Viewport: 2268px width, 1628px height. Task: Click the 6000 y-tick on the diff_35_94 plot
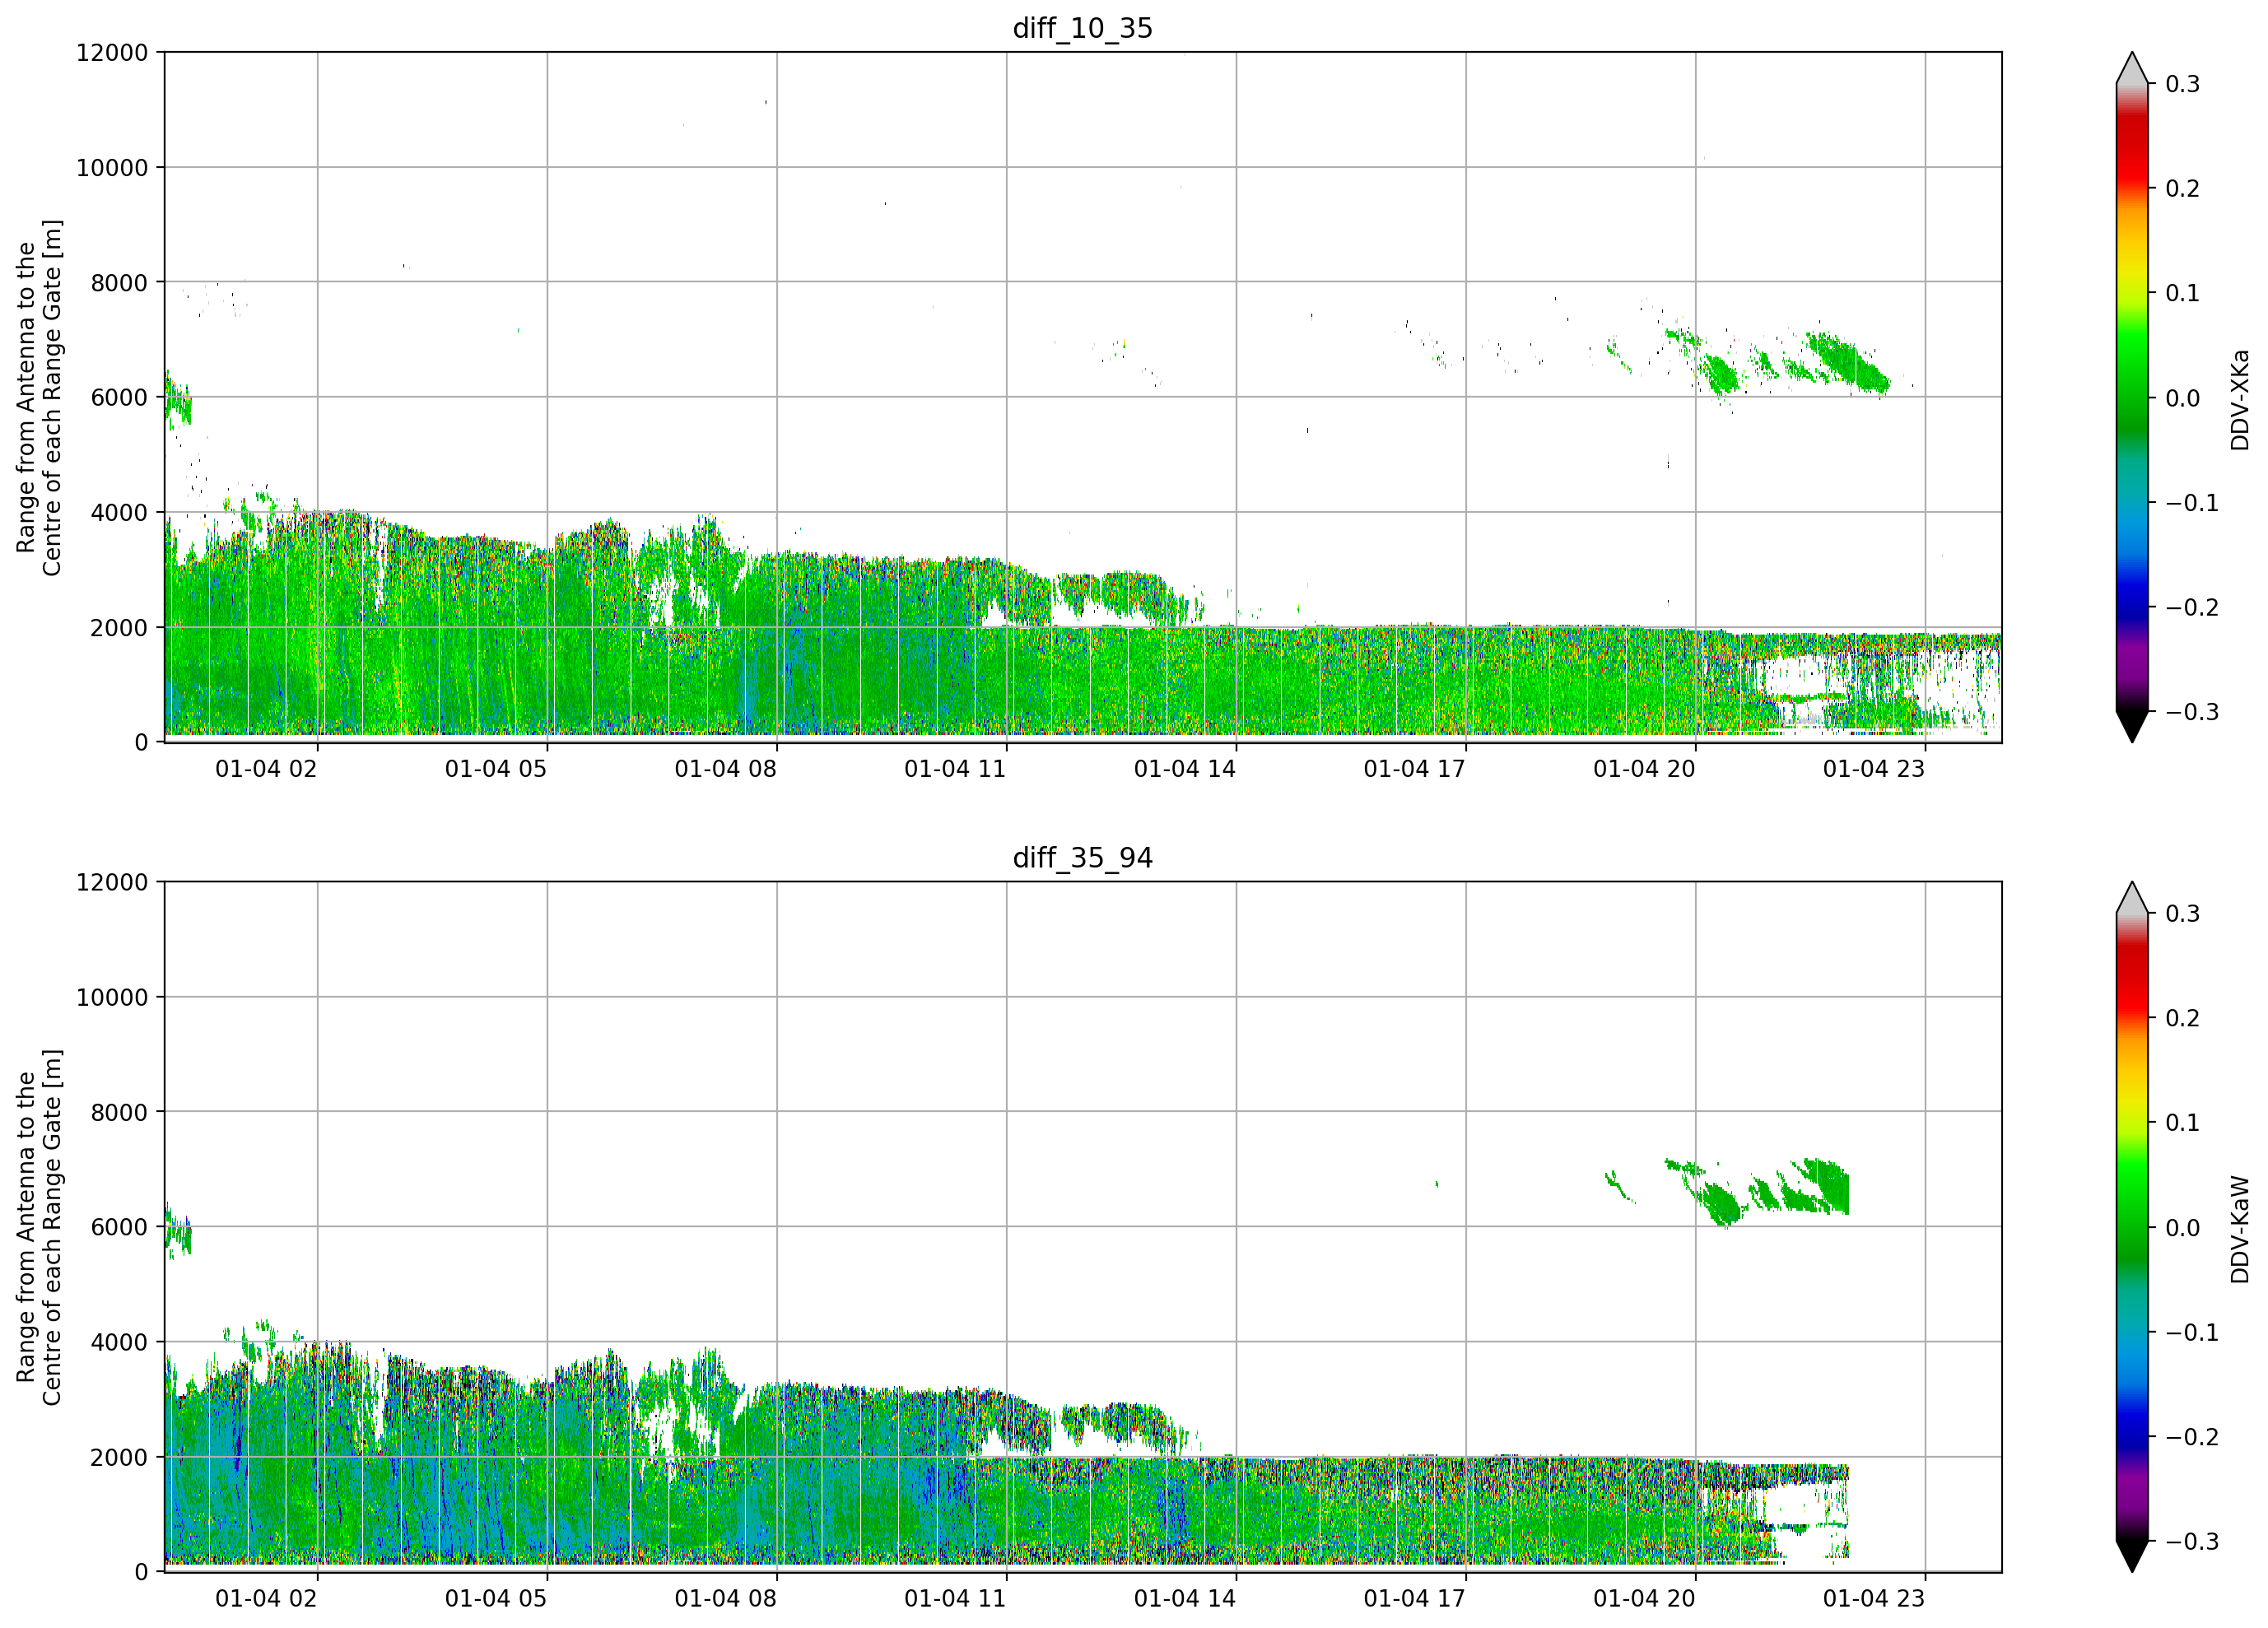point(119,1227)
